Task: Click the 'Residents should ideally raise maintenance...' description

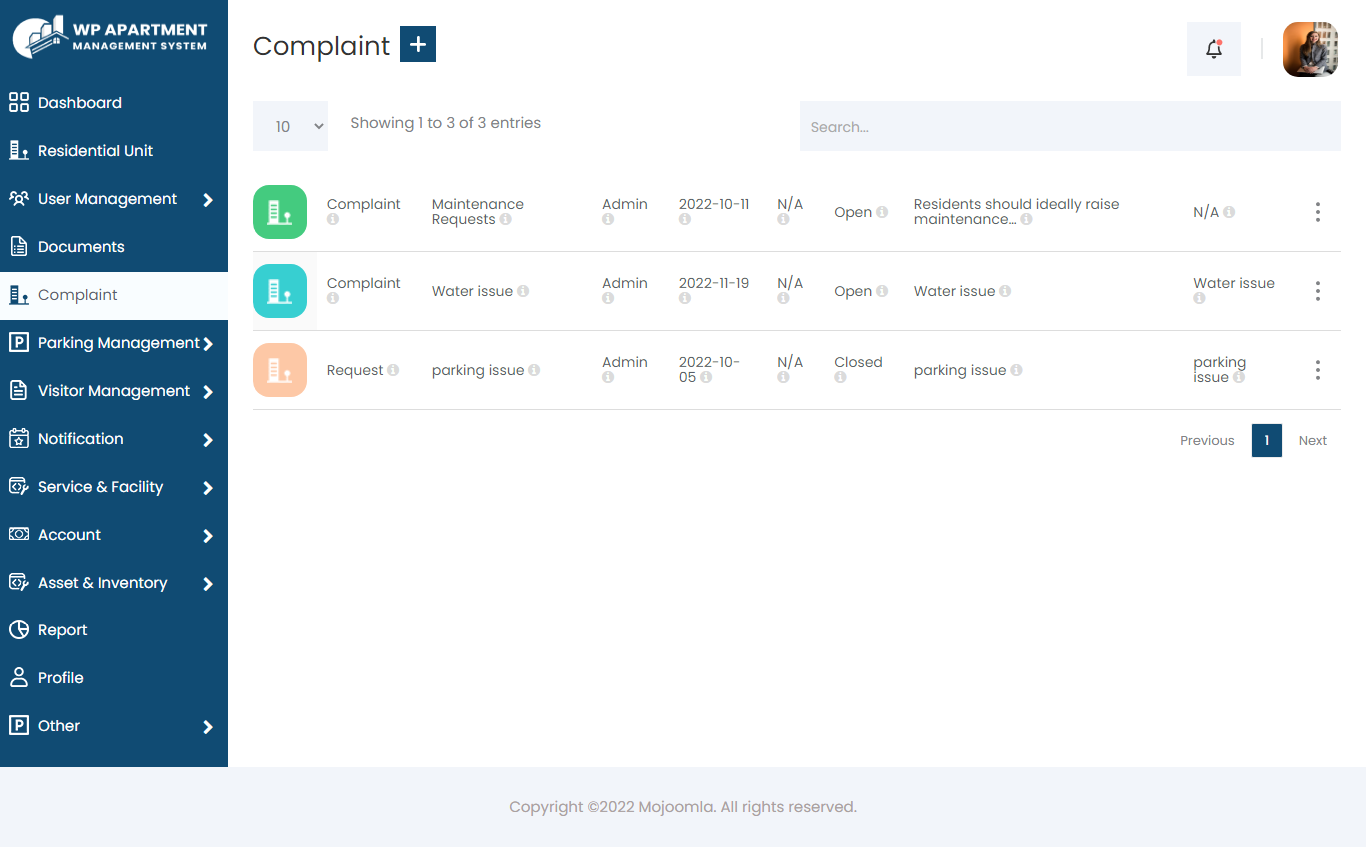Action: [x=1016, y=211]
